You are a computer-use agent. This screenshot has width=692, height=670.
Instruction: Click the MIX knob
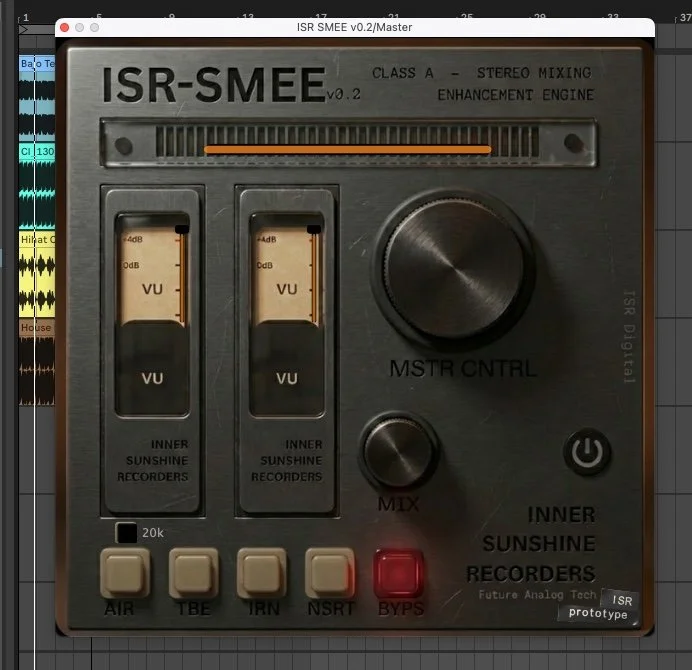(x=399, y=451)
